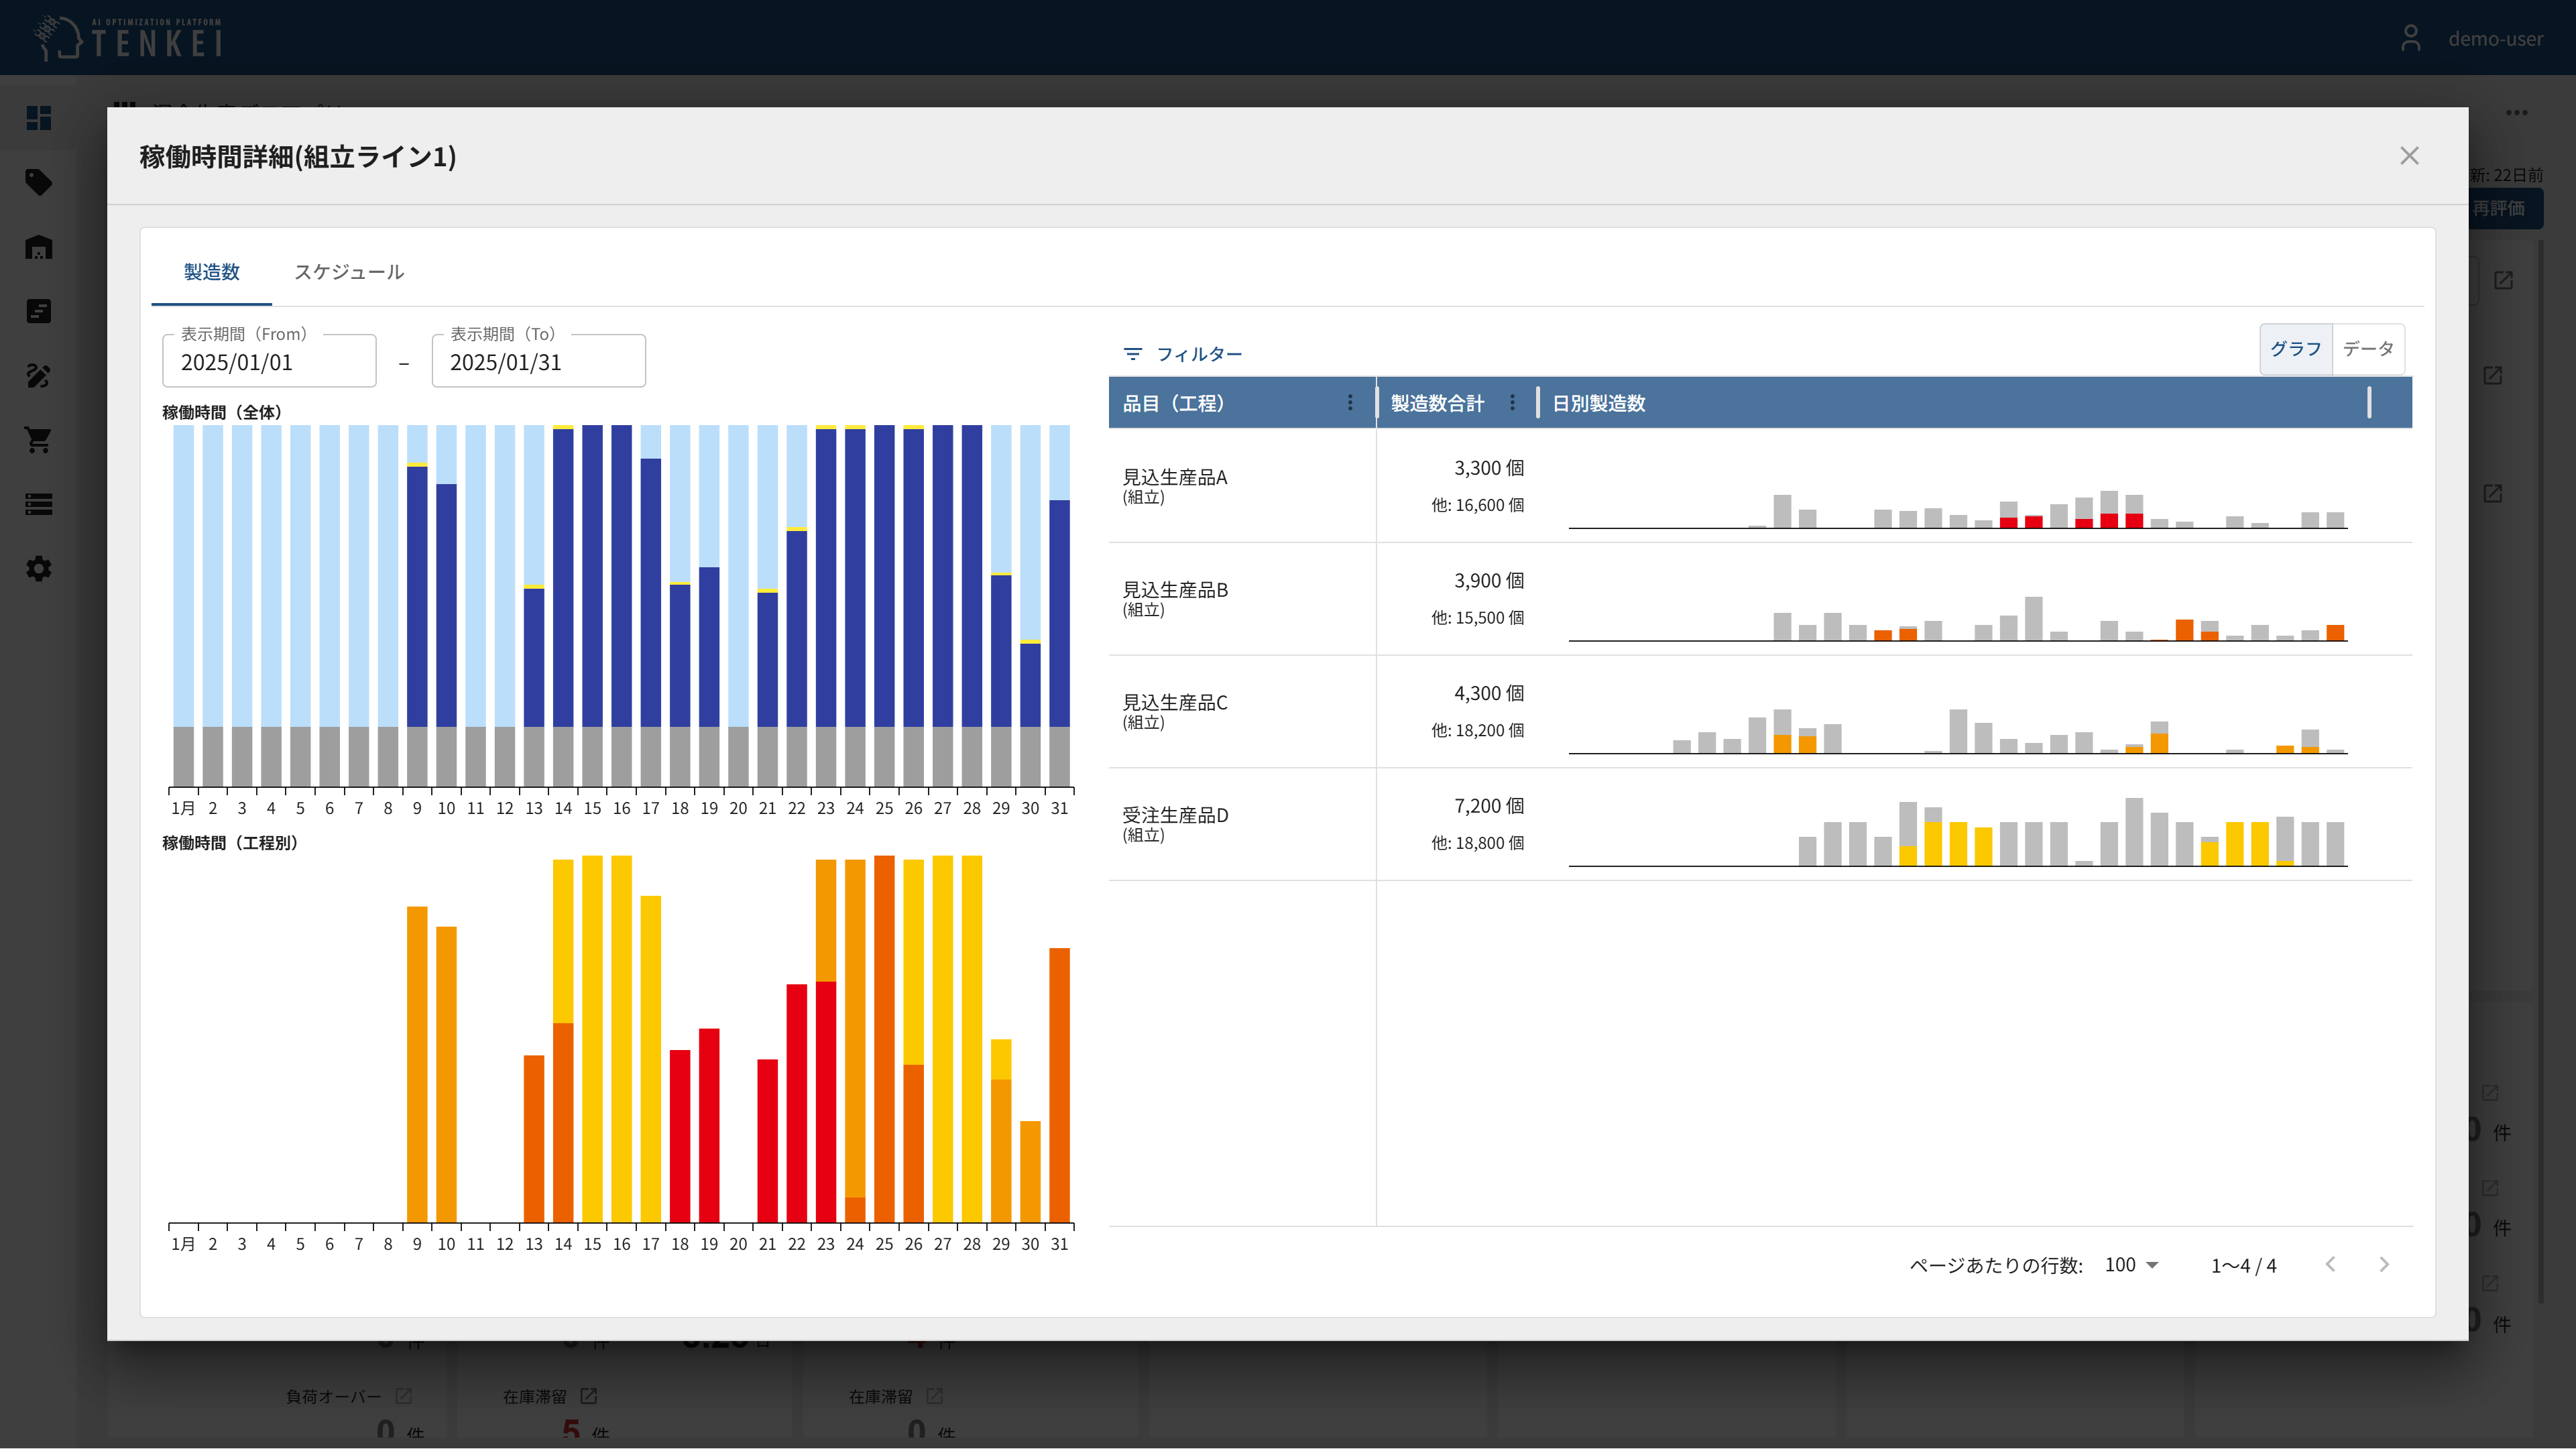Open rows-per-page dropdown showing 100

click(x=2131, y=1265)
